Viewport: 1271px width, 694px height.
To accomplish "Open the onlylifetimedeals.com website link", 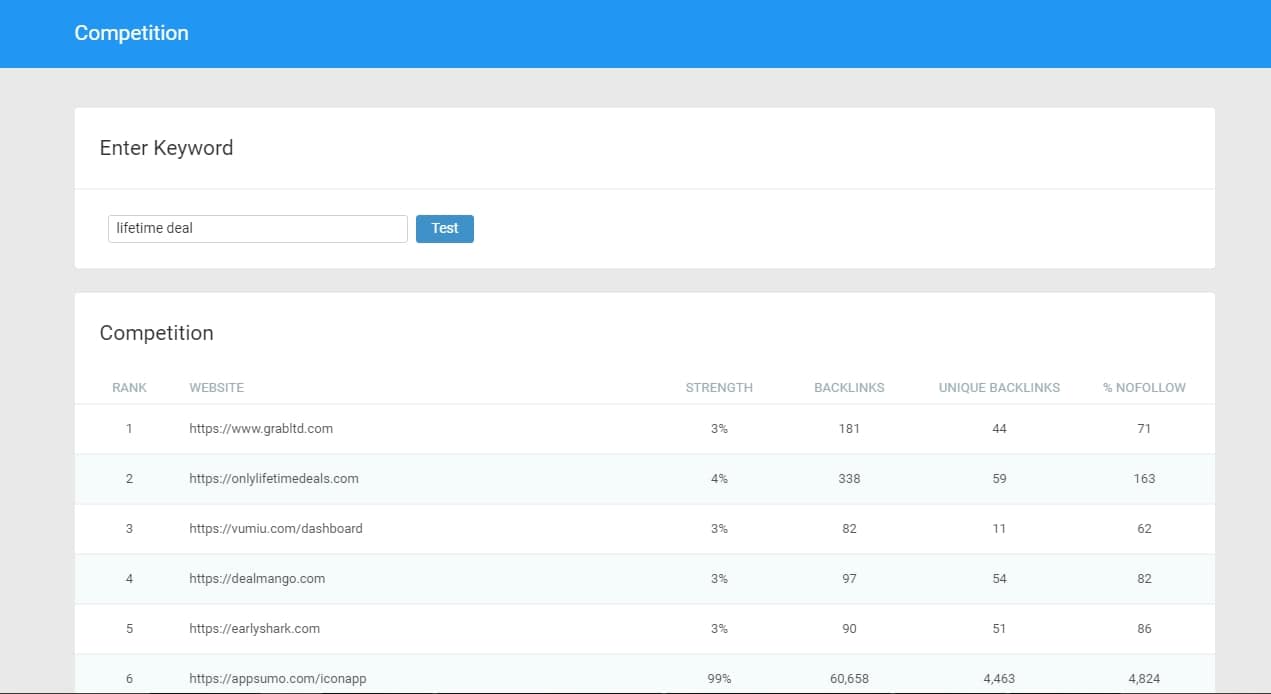I will [274, 479].
